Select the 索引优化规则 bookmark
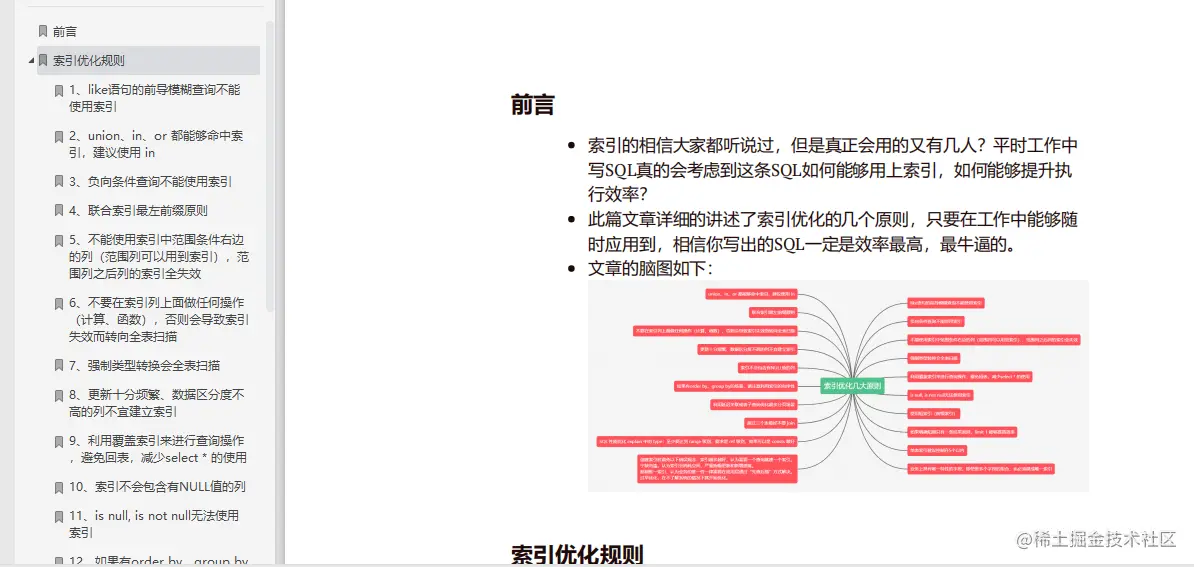This screenshot has width=1194, height=567. (x=89, y=60)
